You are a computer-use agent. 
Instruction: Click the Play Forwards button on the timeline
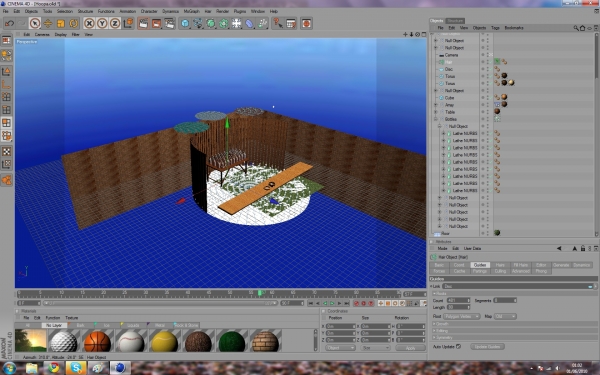[332, 303]
